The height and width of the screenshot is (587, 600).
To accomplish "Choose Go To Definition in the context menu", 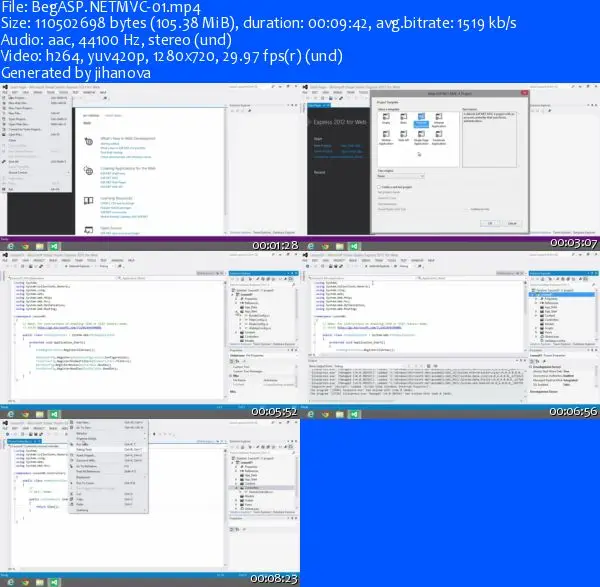I will [x=108, y=466].
